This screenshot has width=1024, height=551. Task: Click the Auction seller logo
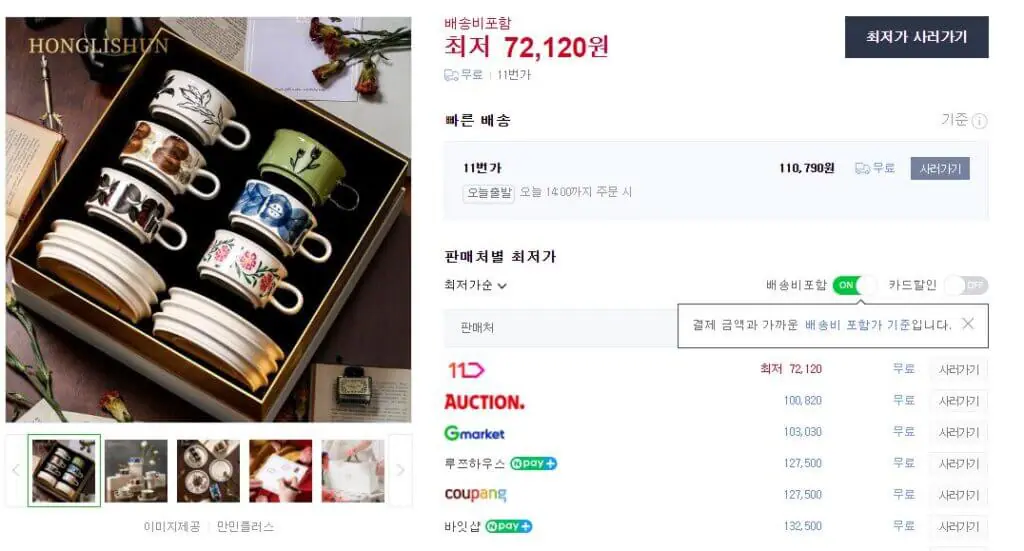[484, 402]
